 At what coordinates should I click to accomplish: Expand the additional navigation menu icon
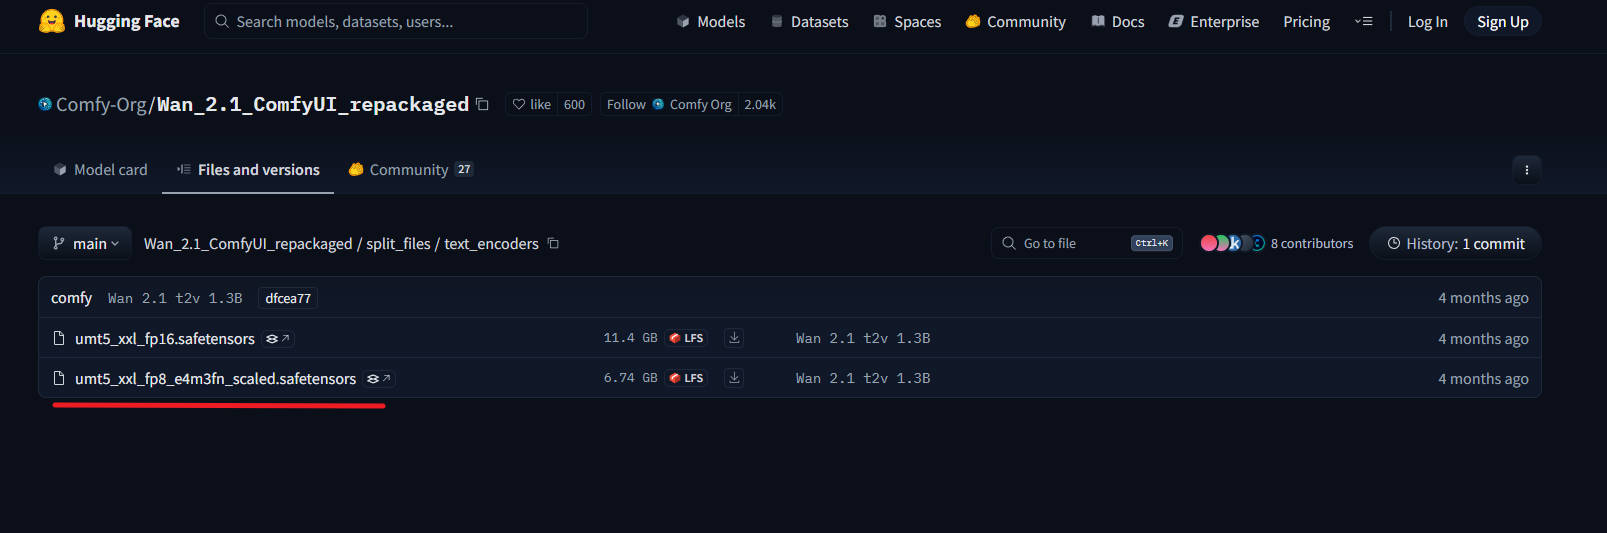pyautogui.click(x=1364, y=21)
